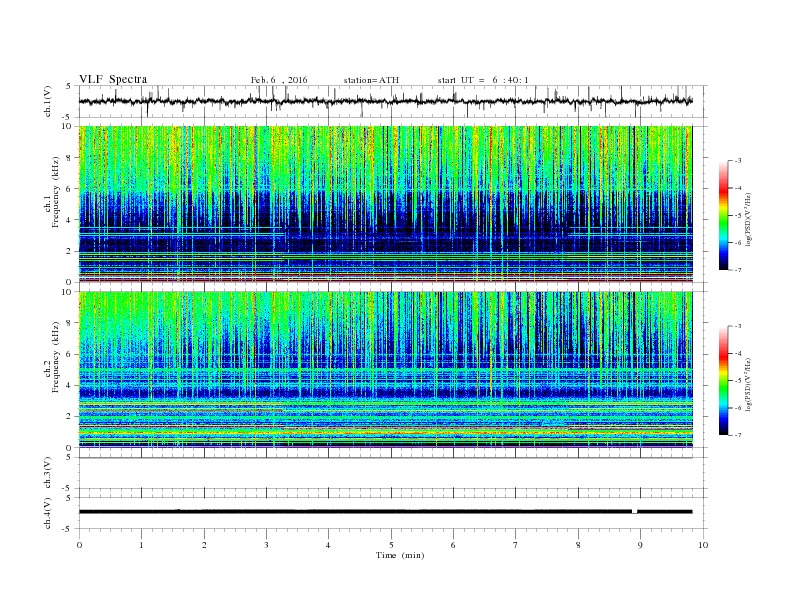
Task: Click the ch.1 voltage waveform trace
Action: pos(386,101)
